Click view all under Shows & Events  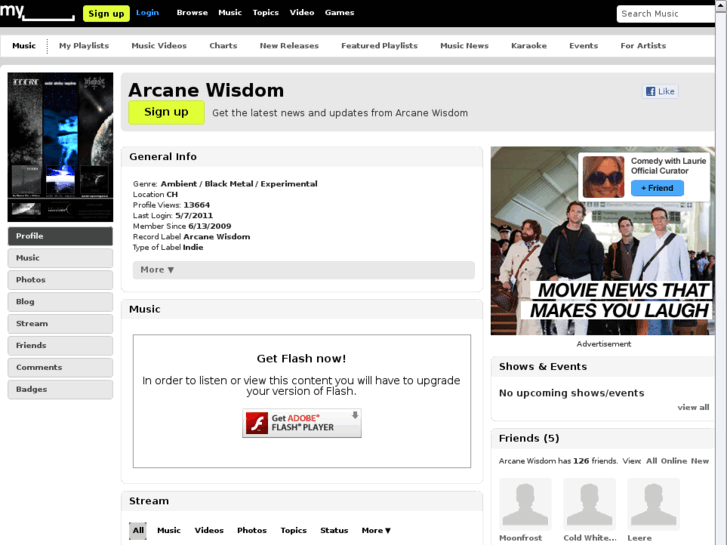693,407
